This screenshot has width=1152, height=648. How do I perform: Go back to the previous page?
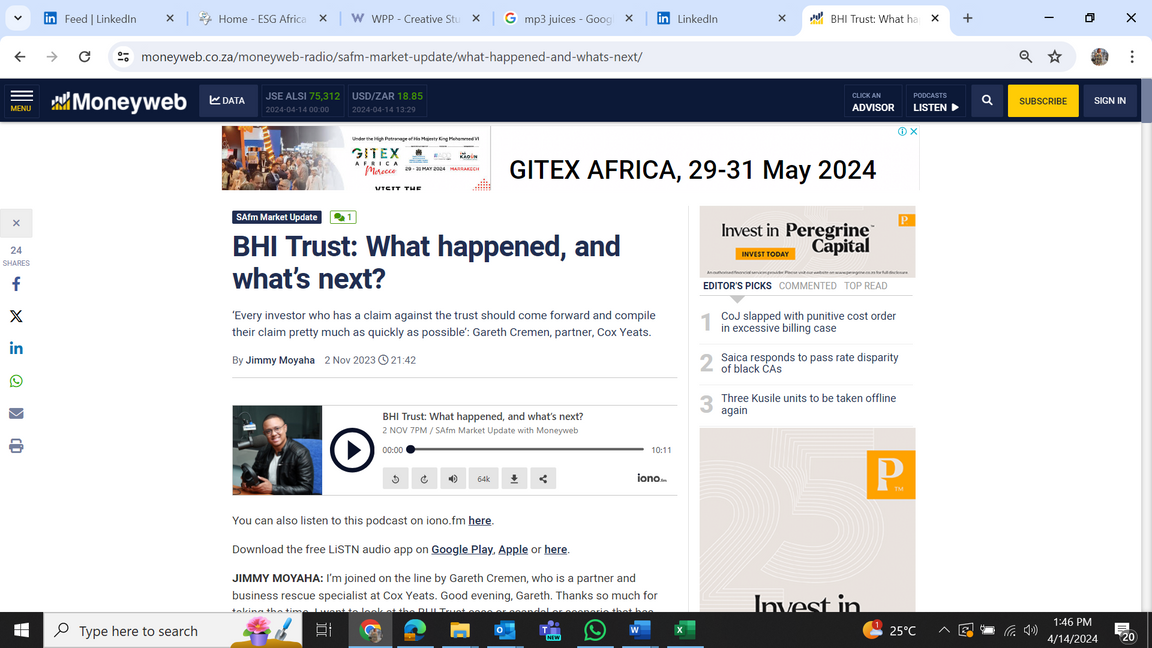click(x=20, y=57)
